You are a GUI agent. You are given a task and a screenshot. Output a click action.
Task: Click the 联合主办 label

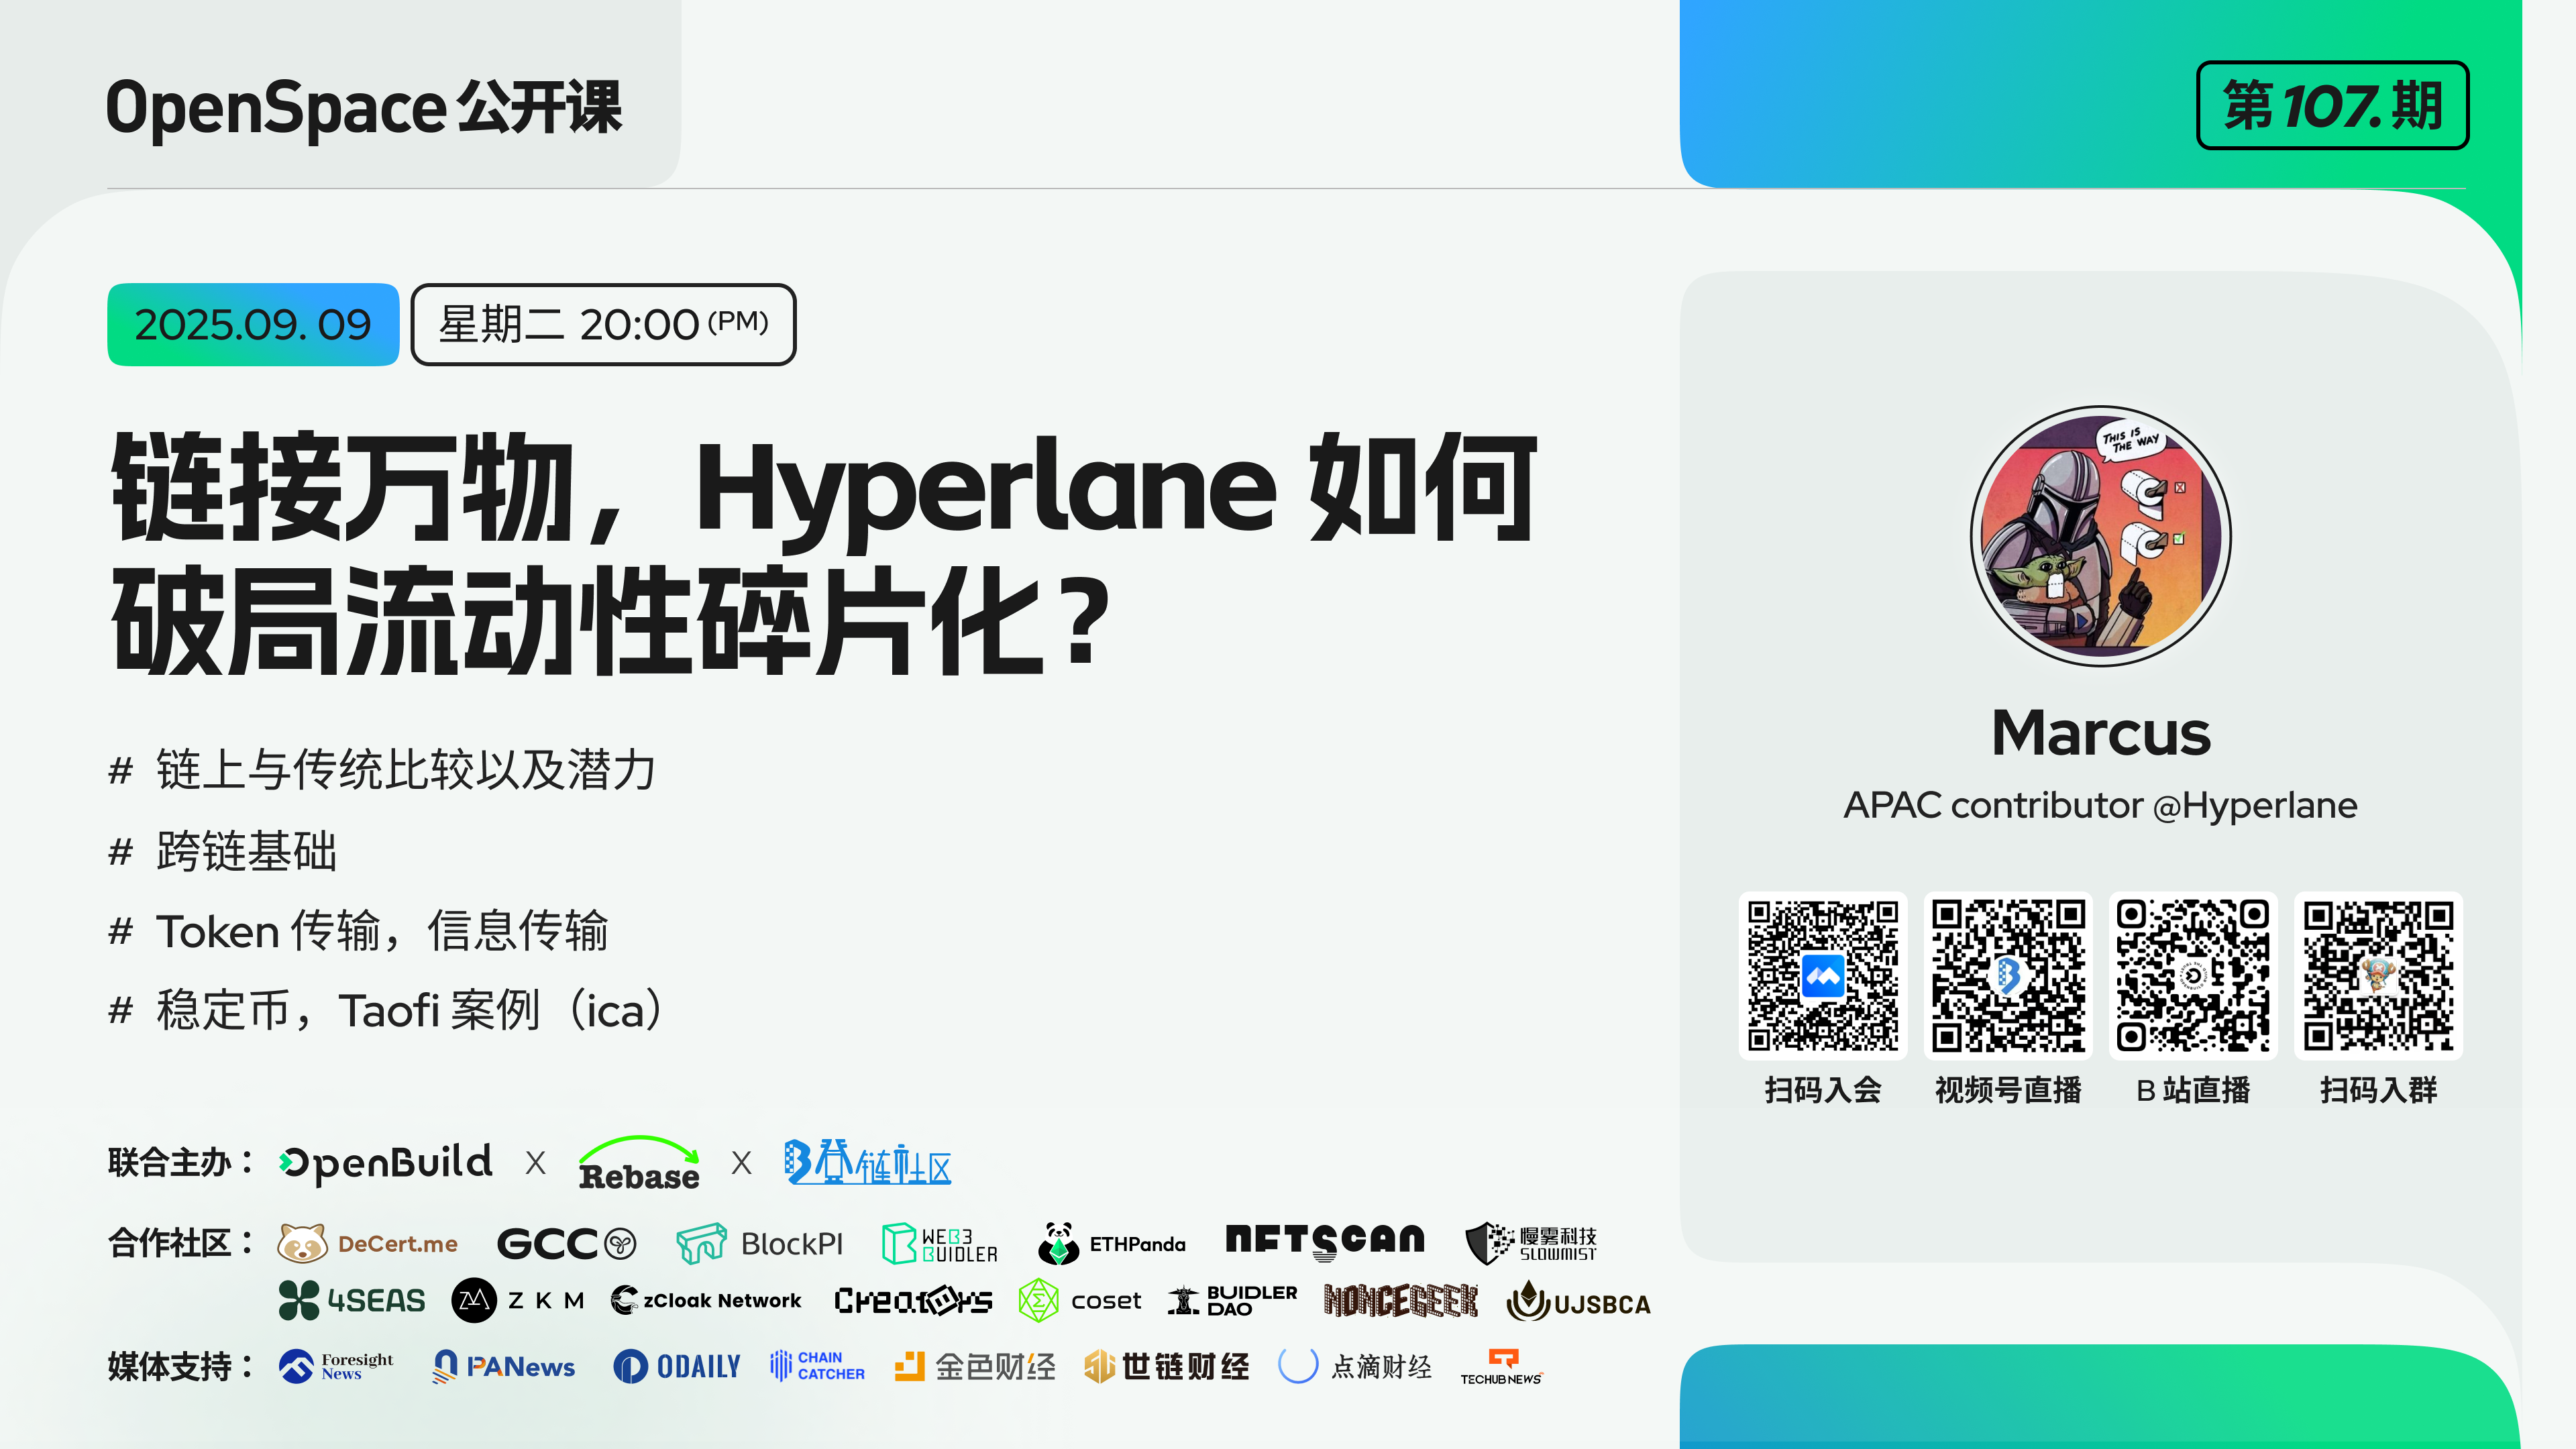pyautogui.click(x=180, y=1163)
